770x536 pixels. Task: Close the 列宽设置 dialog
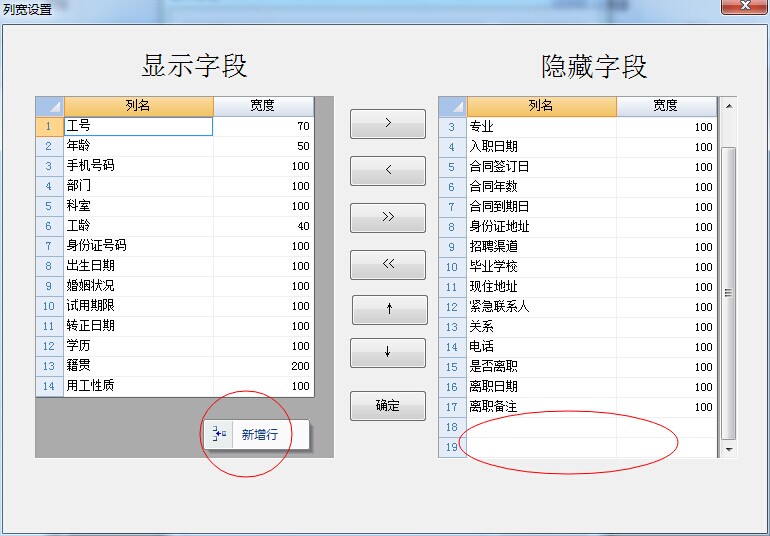745,6
